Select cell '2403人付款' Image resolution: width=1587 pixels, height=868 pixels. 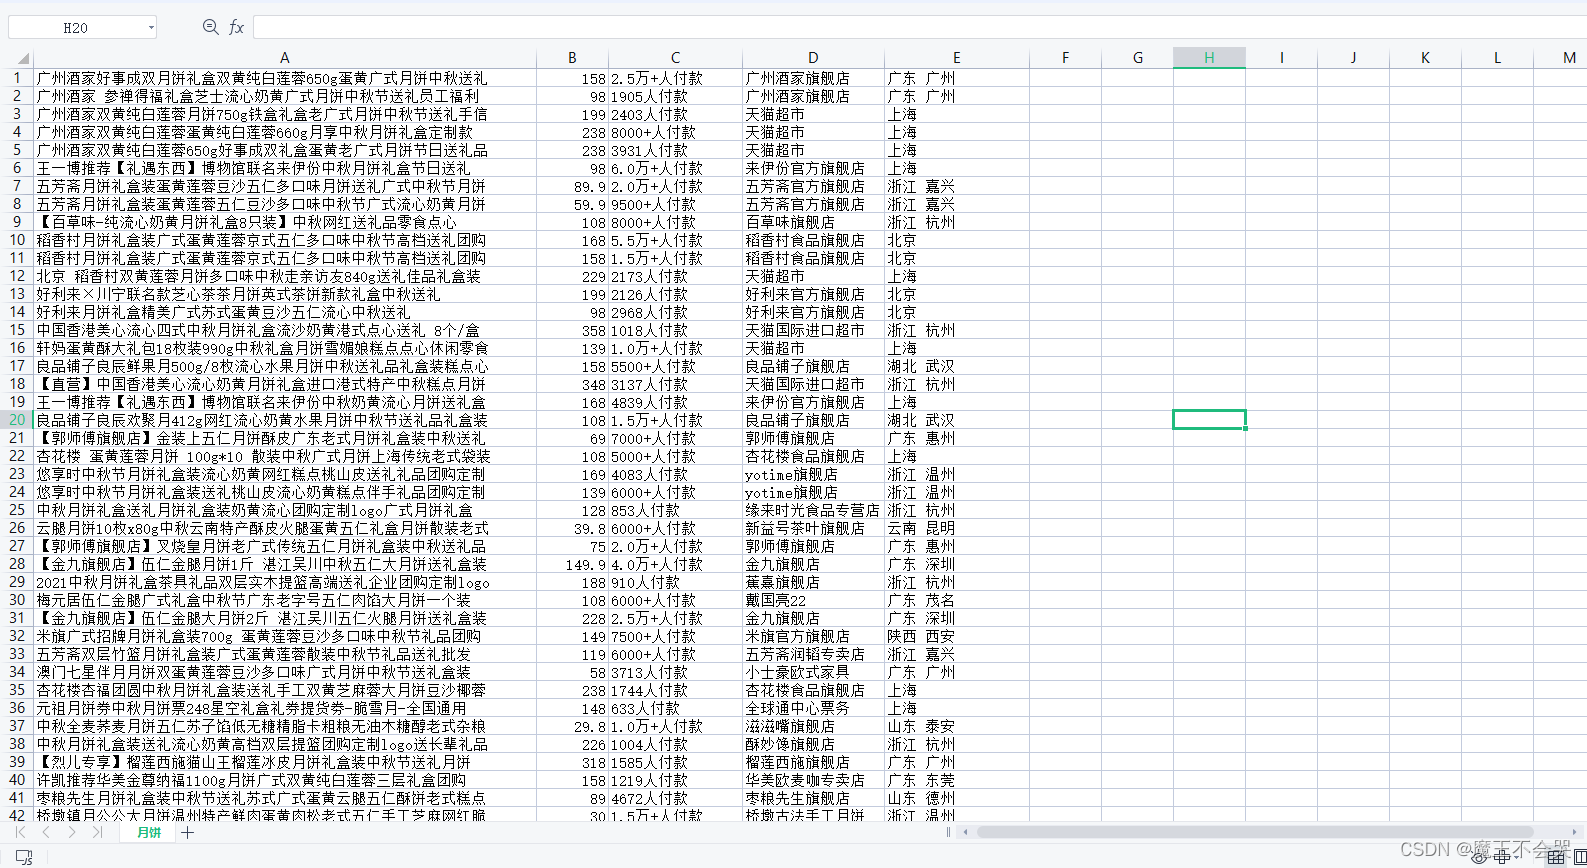point(675,114)
